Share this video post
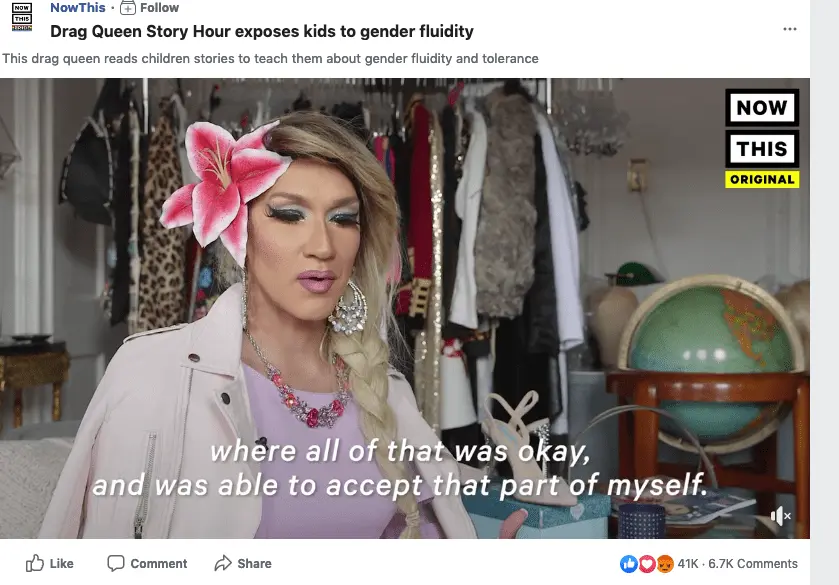Image resolution: width=839 pixels, height=585 pixels. pyautogui.click(x=243, y=563)
